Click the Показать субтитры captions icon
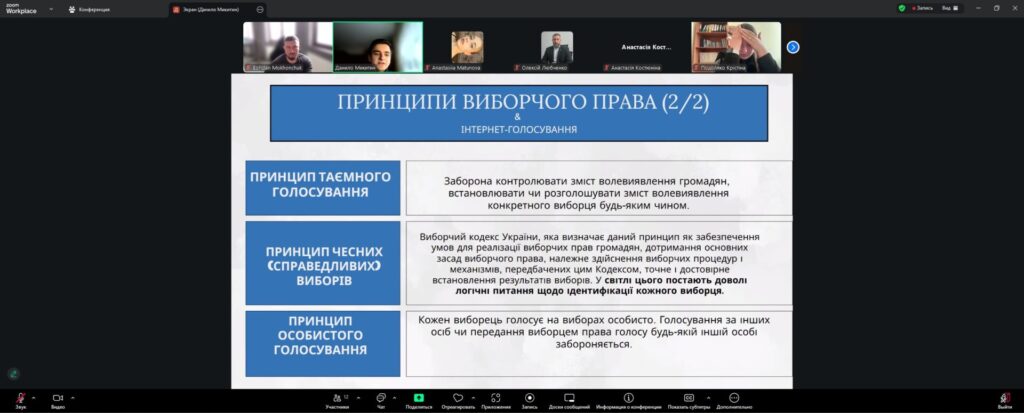The image size is (1024, 413). tap(688, 398)
